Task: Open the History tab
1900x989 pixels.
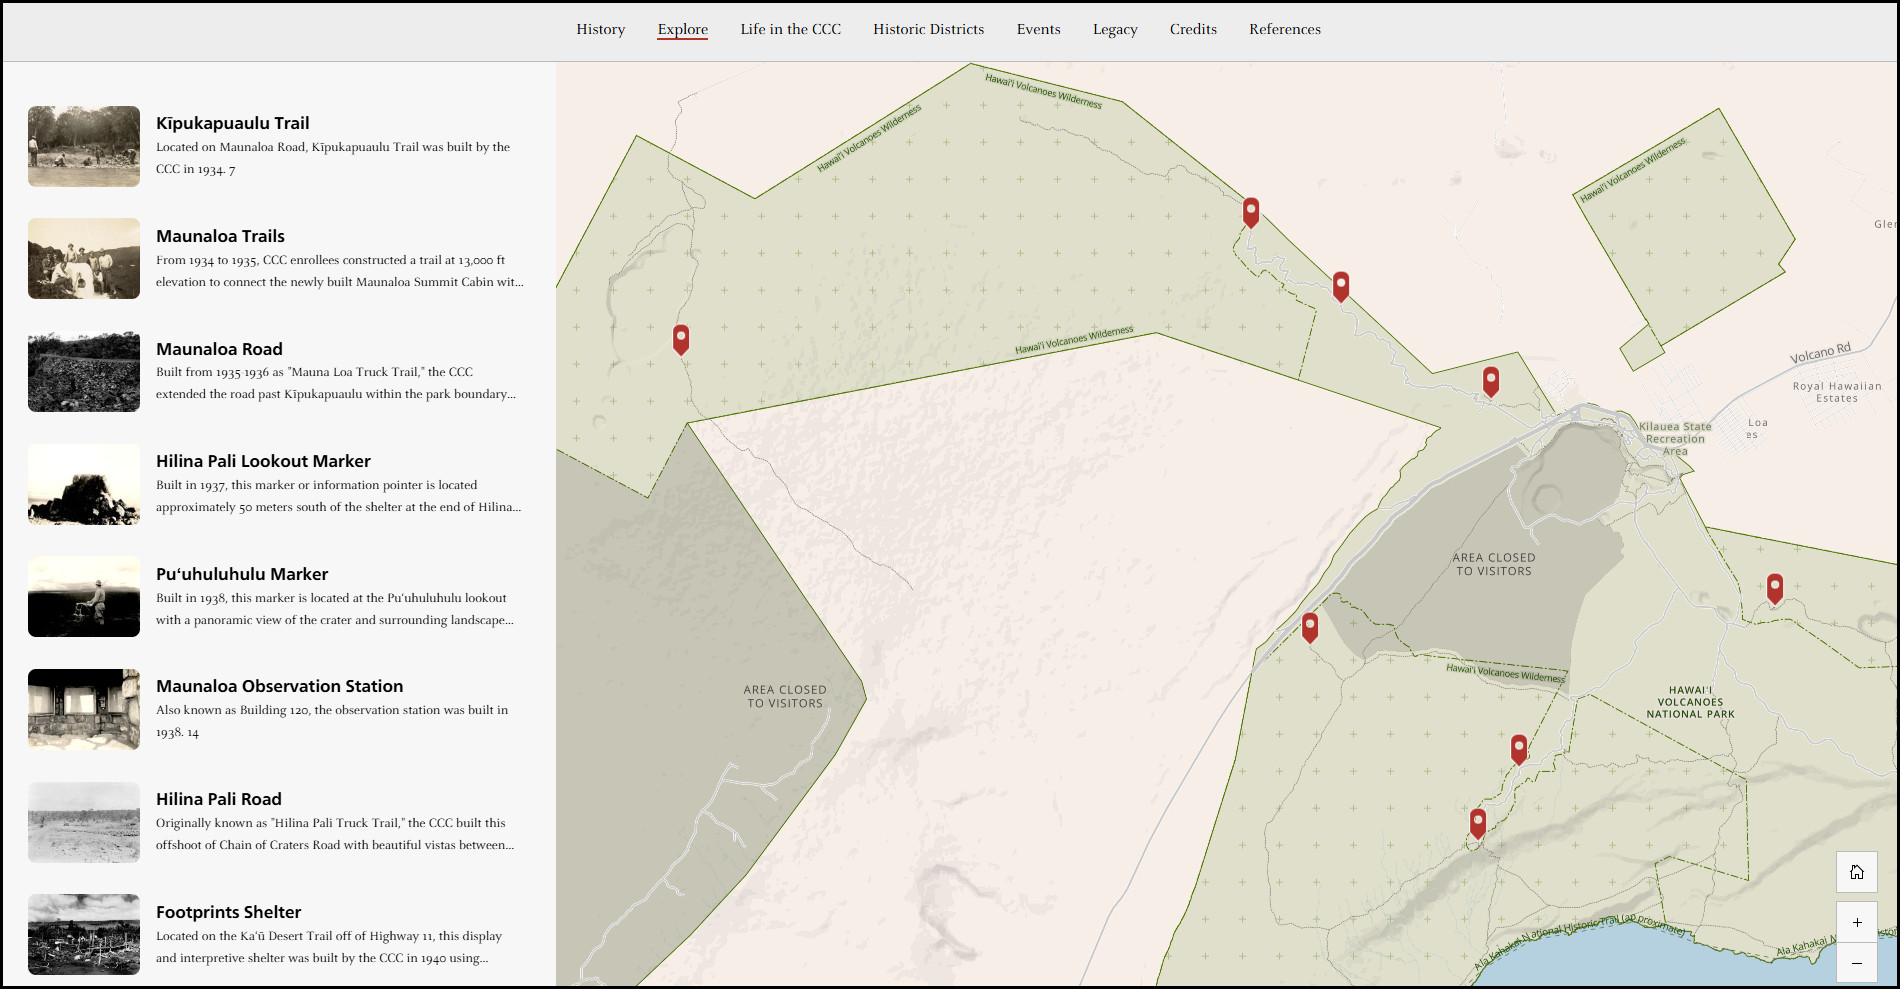Action: pyautogui.click(x=600, y=29)
